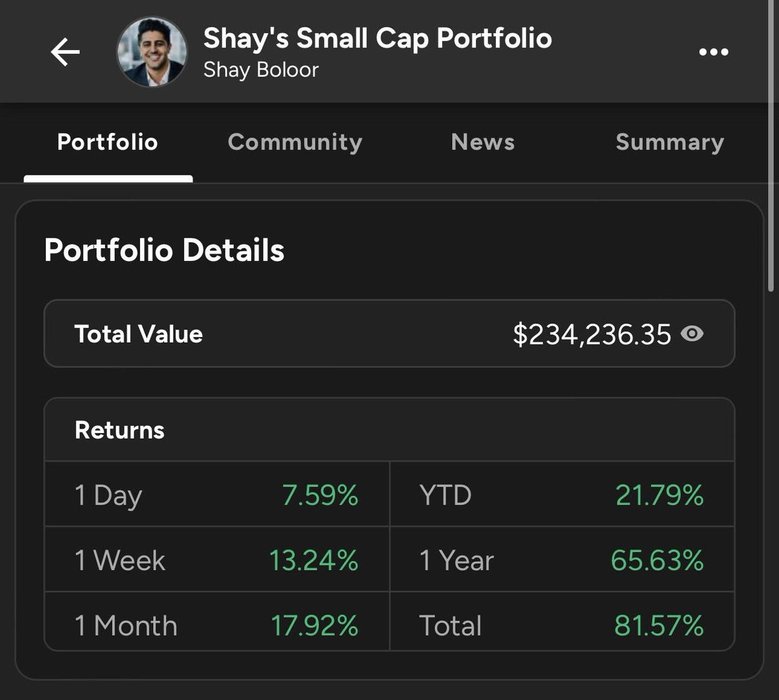Tap the YTD 21.79% return cell
The height and width of the screenshot is (700, 779).
pyautogui.click(x=562, y=494)
